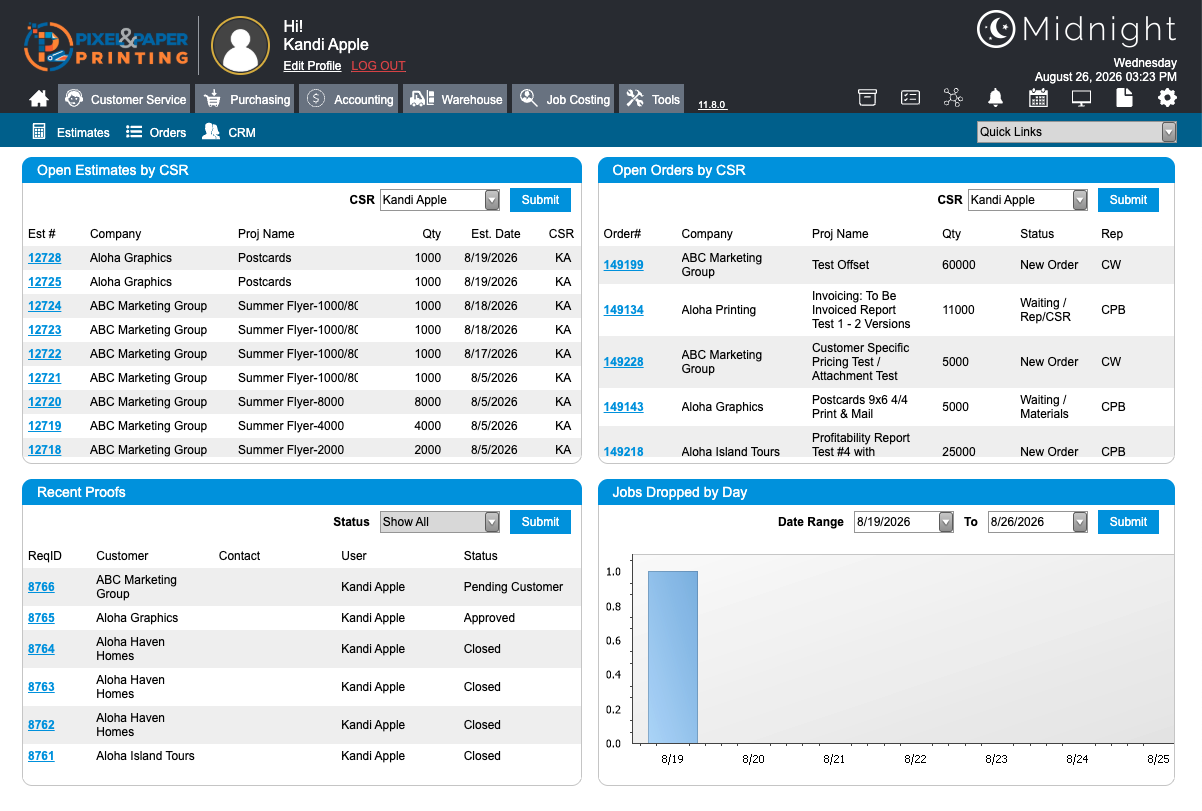This screenshot has height=811, width=1202.
Task: Submit the Jobs Dropped date range
Action: (x=1128, y=522)
